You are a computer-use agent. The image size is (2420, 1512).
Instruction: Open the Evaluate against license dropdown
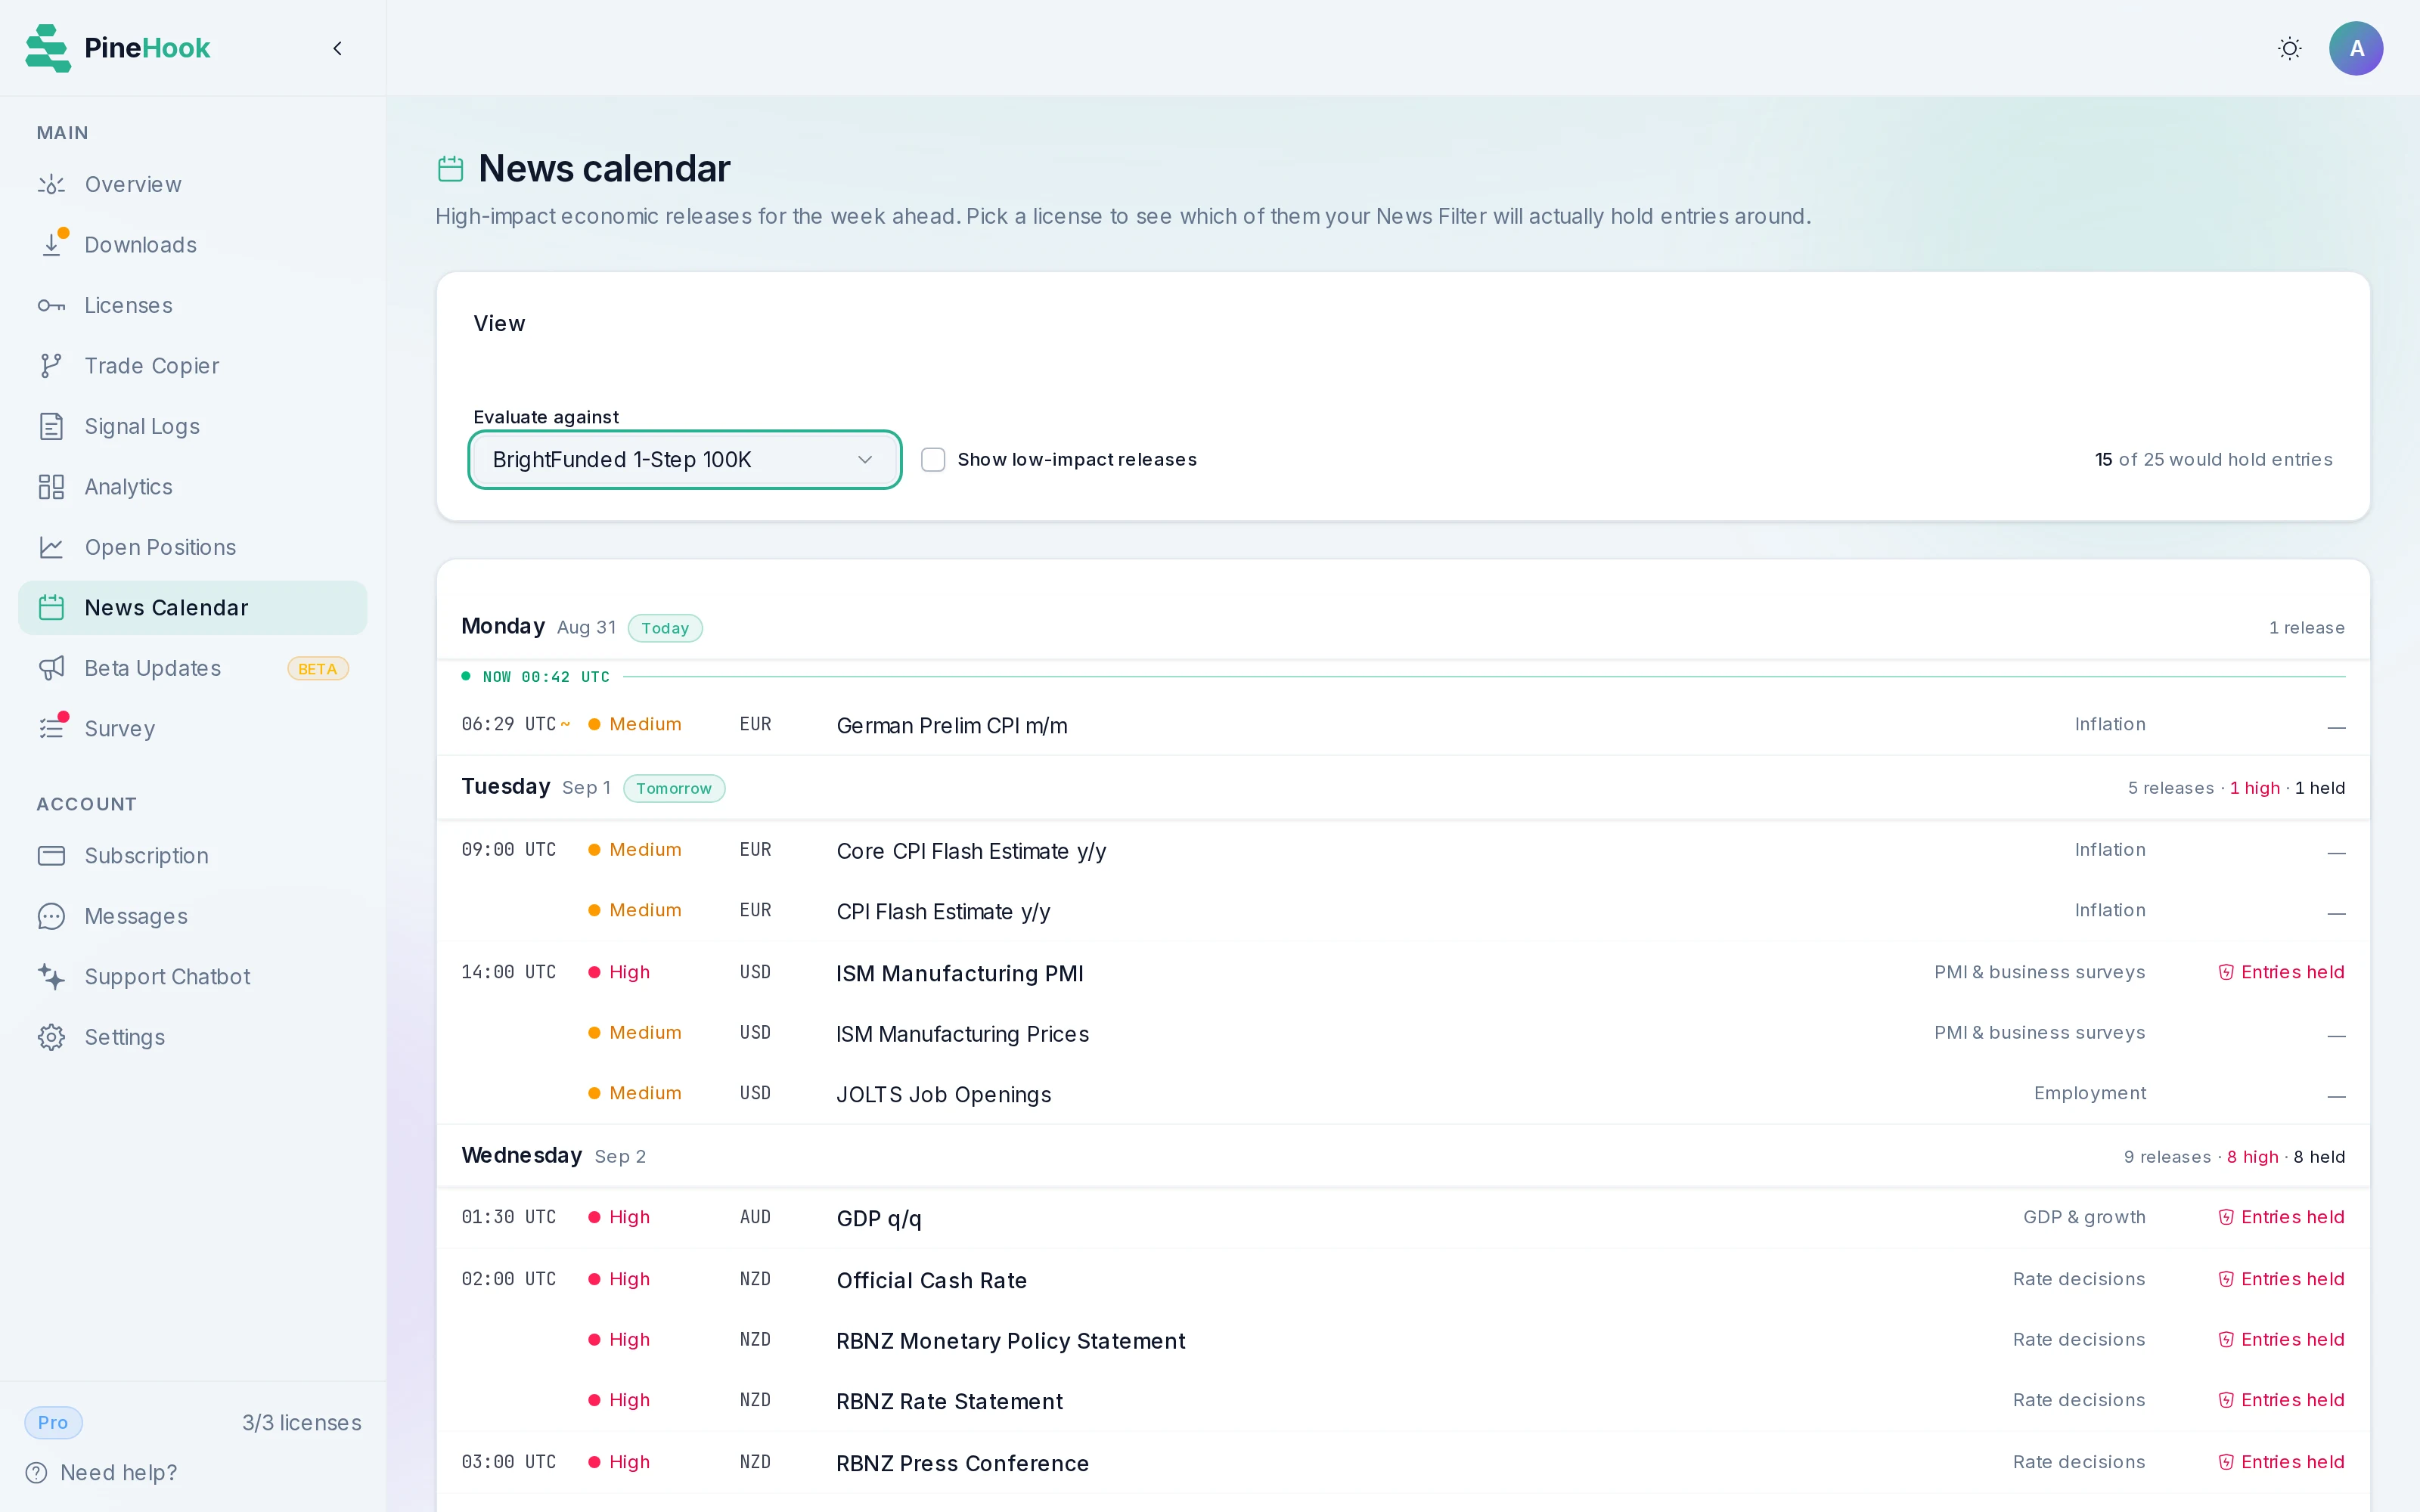click(x=685, y=459)
